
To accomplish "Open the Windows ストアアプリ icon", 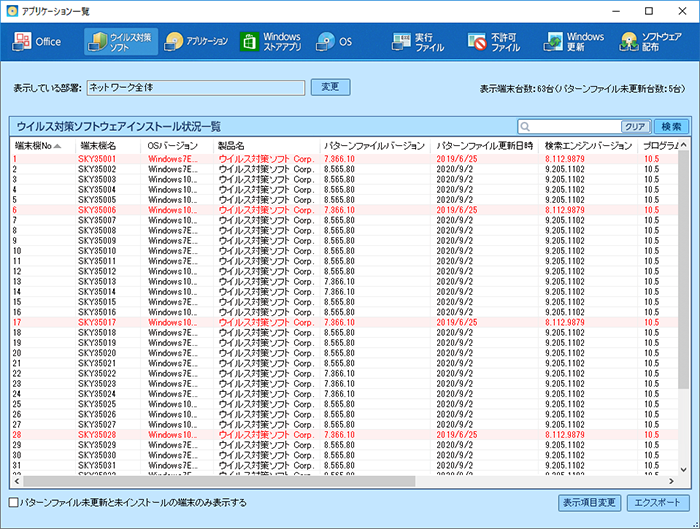I will 271,42.
